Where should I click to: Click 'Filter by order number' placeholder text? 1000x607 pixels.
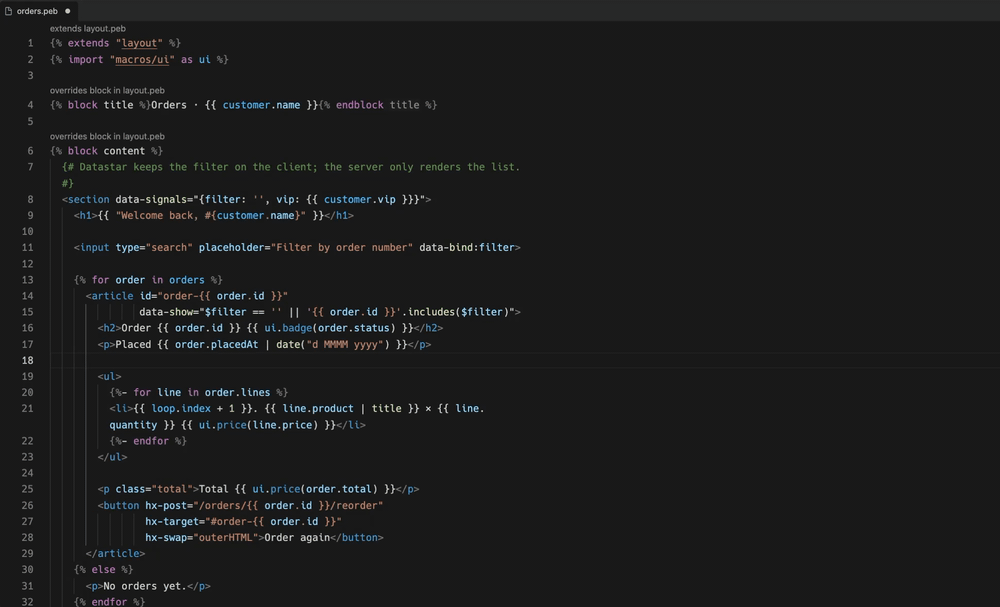pyautogui.click(x=342, y=247)
